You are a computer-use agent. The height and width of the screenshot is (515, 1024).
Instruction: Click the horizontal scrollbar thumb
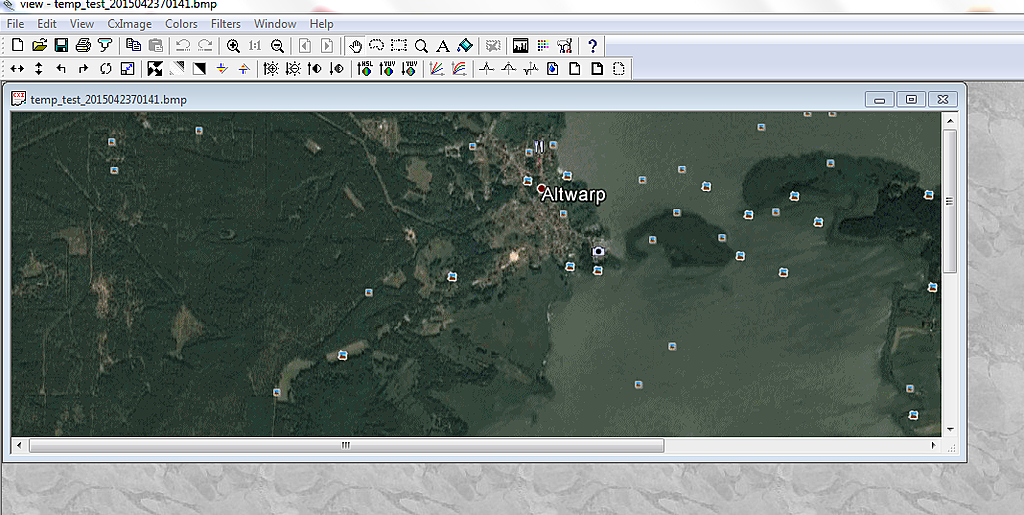(x=346, y=445)
